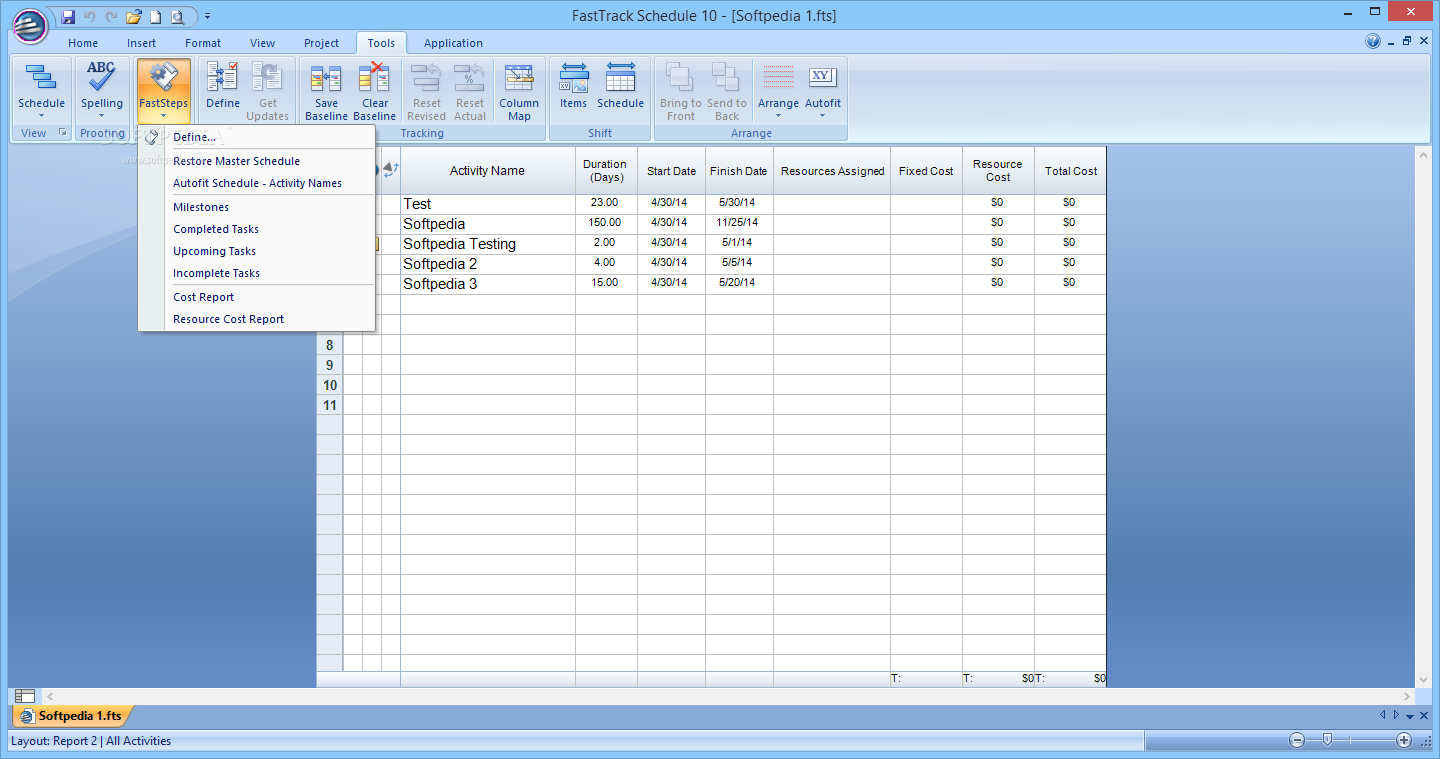The image size is (1440, 759).
Task: Click the Start Date column header
Action: click(671, 171)
